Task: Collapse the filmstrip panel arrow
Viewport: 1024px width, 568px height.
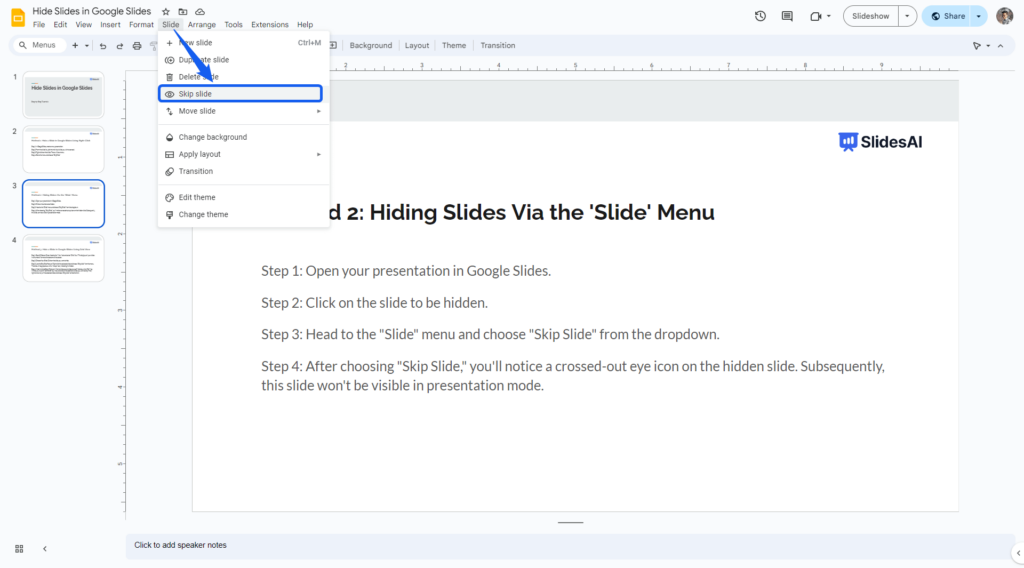Action: 44,549
